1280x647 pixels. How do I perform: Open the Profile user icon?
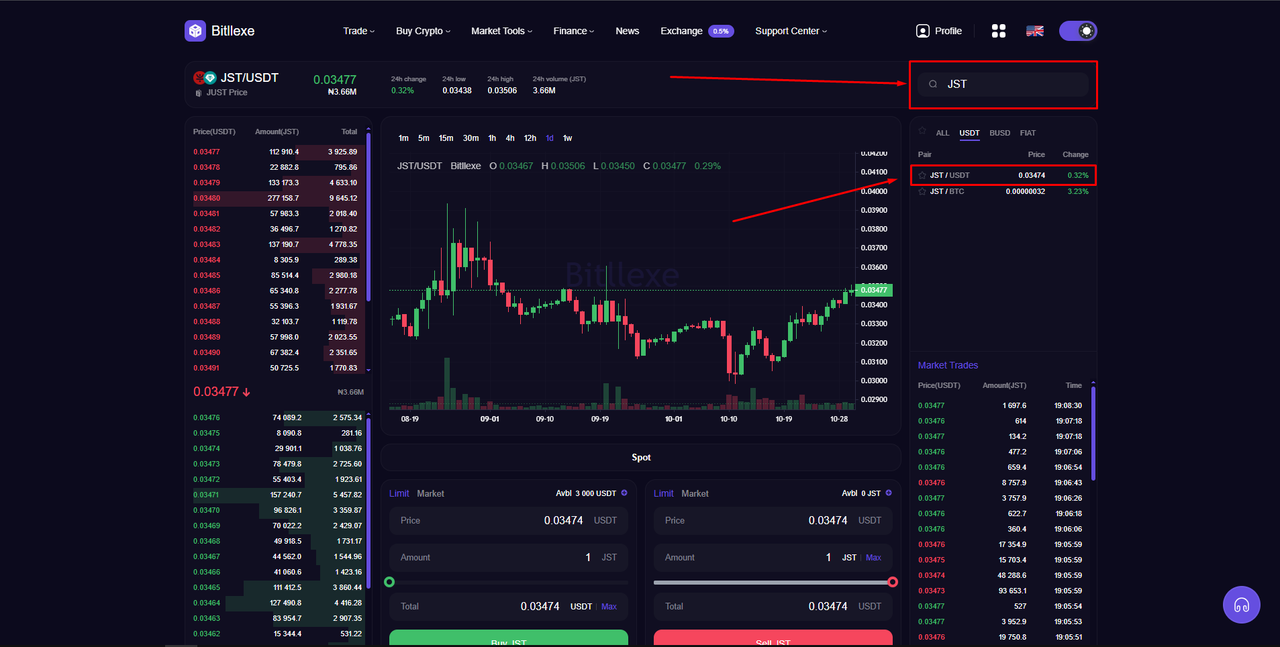coord(922,31)
